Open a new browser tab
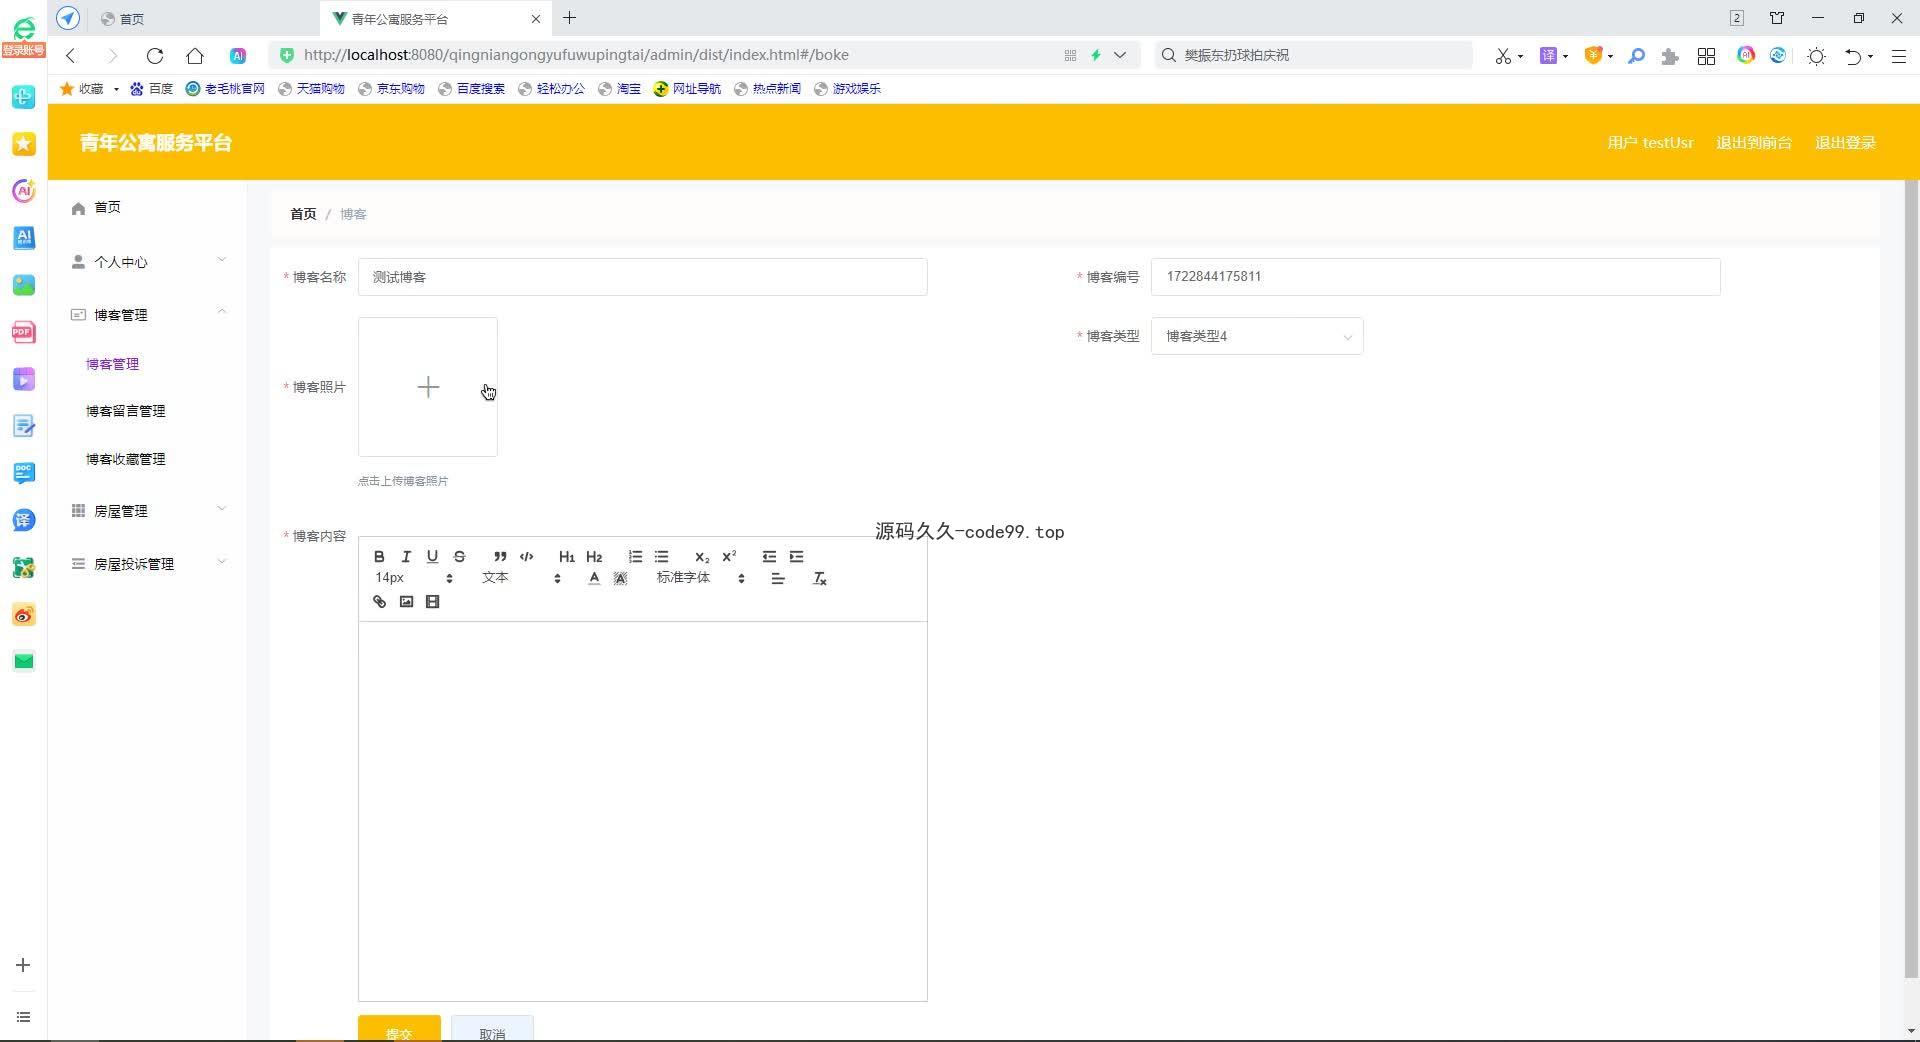Screen dimensions: 1920x1042 (x=569, y=18)
